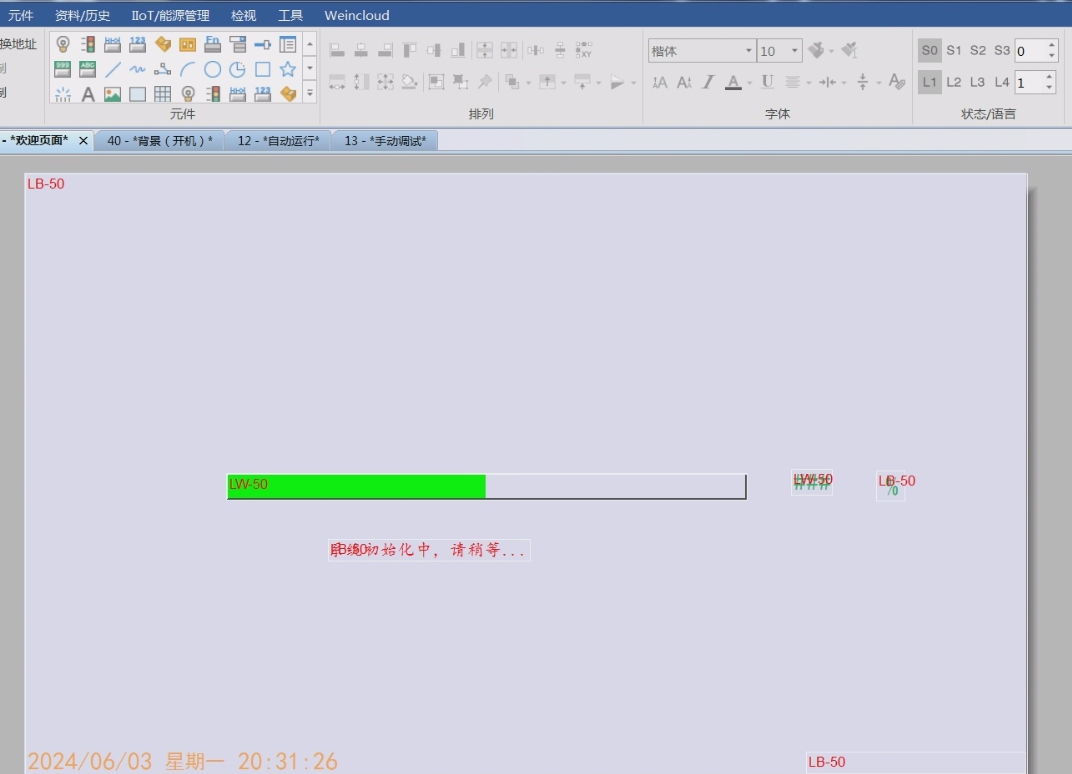Open the 工具 menu
Image resolution: width=1072 pixels, height=774 pixels.
[290, 15]
